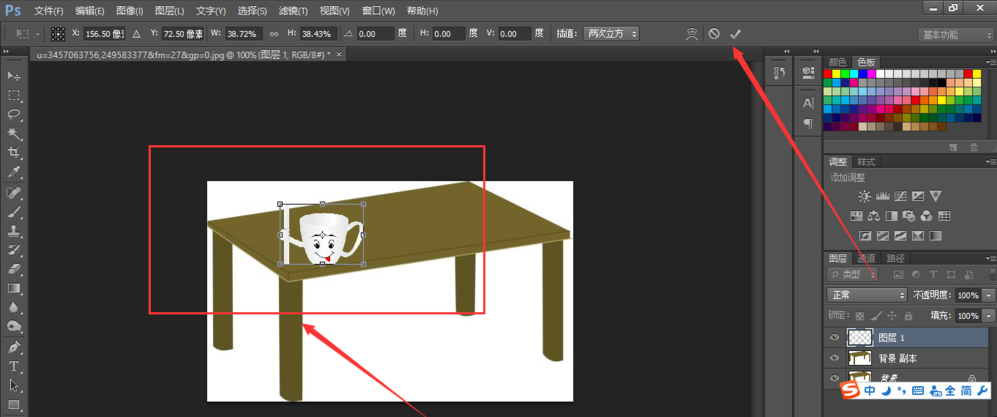Cancel the transform with the circle-slash icon
The image size is (997, 417).
click(x=714, y=33)
